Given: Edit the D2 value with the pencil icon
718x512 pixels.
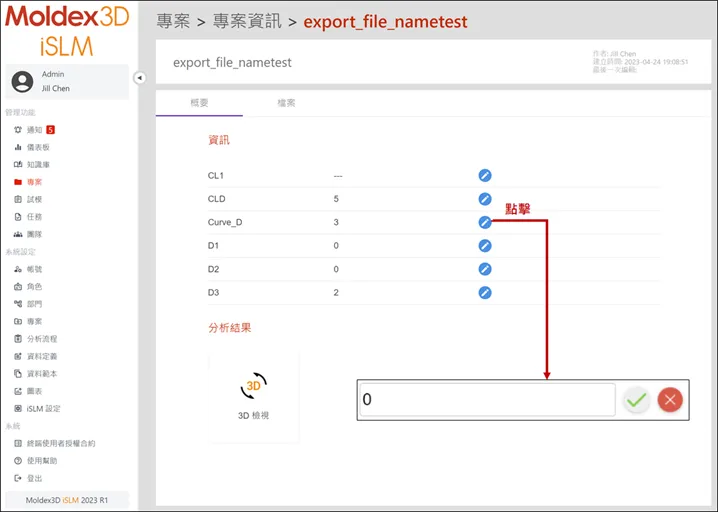Looking at the screenshot, I should pos(485,269).
